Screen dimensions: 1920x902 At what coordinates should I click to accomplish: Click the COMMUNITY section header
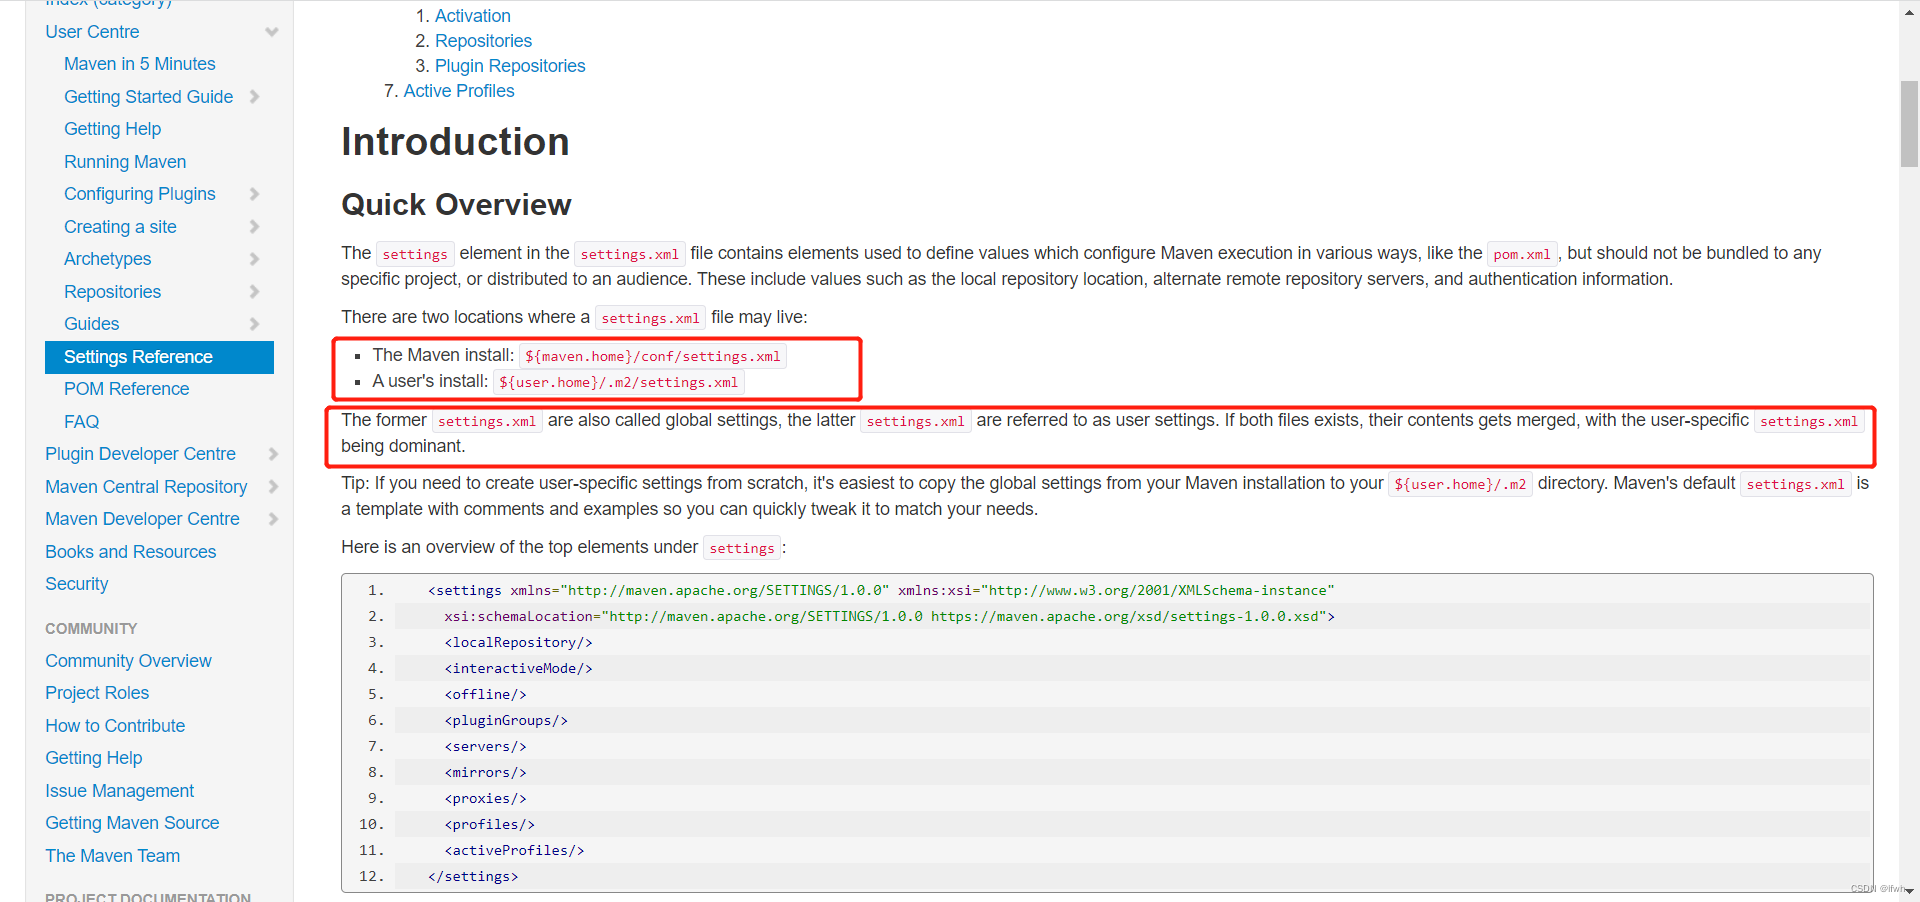pos(91,629)
